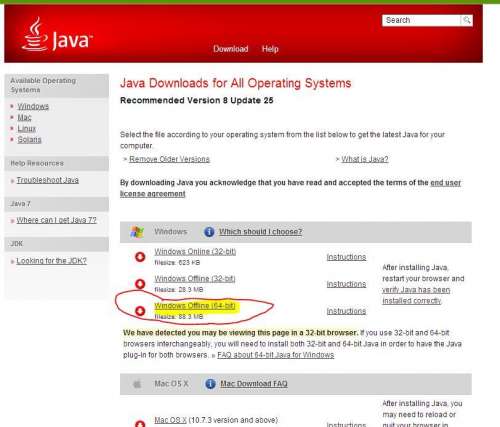The width and height of the screenshot is (500, 427).
Task: Open the Solaris link in sidebar
Action: 29,139
